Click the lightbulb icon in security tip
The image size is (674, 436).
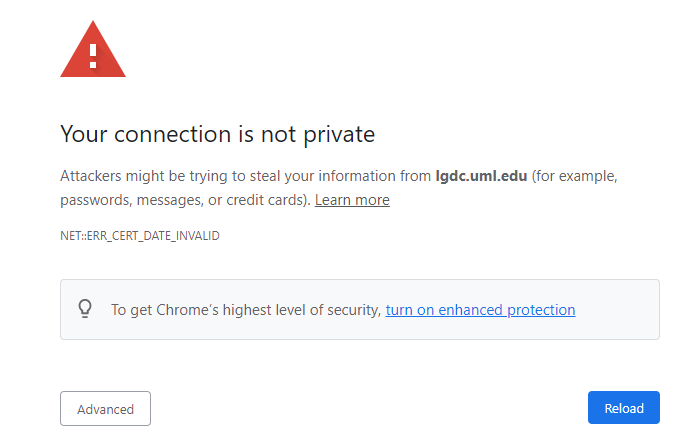click(x=86, y=309)
